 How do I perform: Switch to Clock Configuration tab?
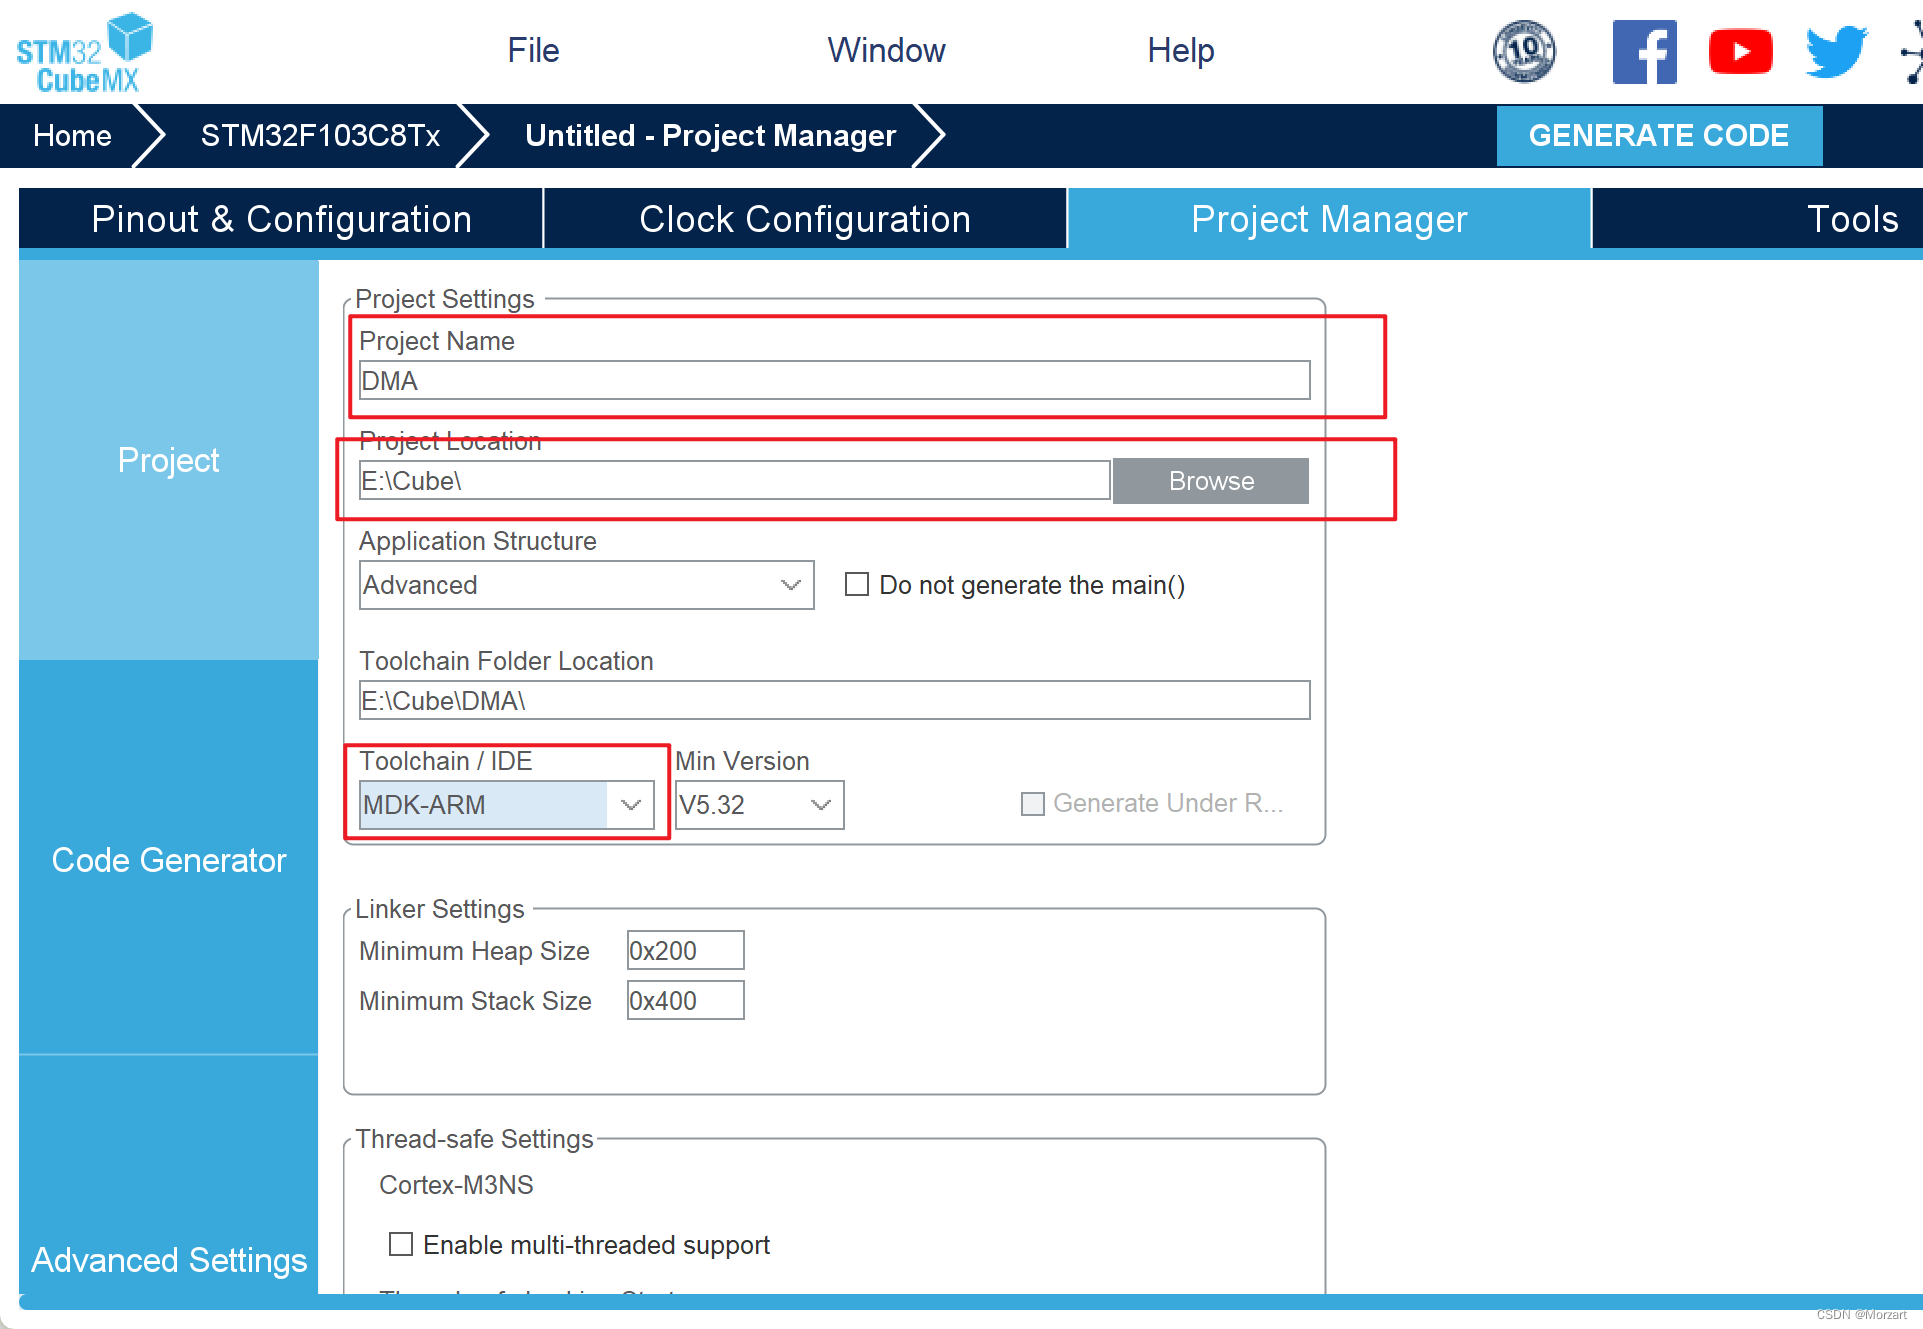(805, 219)
